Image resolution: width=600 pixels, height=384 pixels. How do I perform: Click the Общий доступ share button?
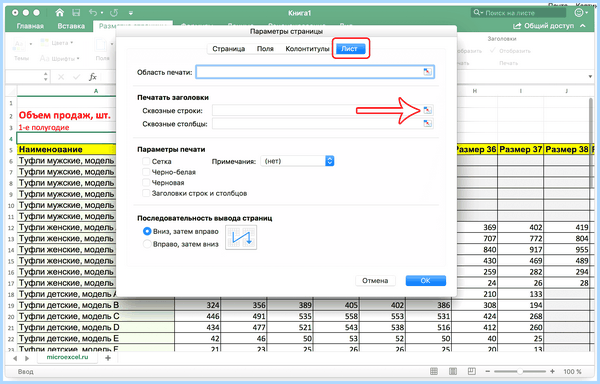[543, 26]
